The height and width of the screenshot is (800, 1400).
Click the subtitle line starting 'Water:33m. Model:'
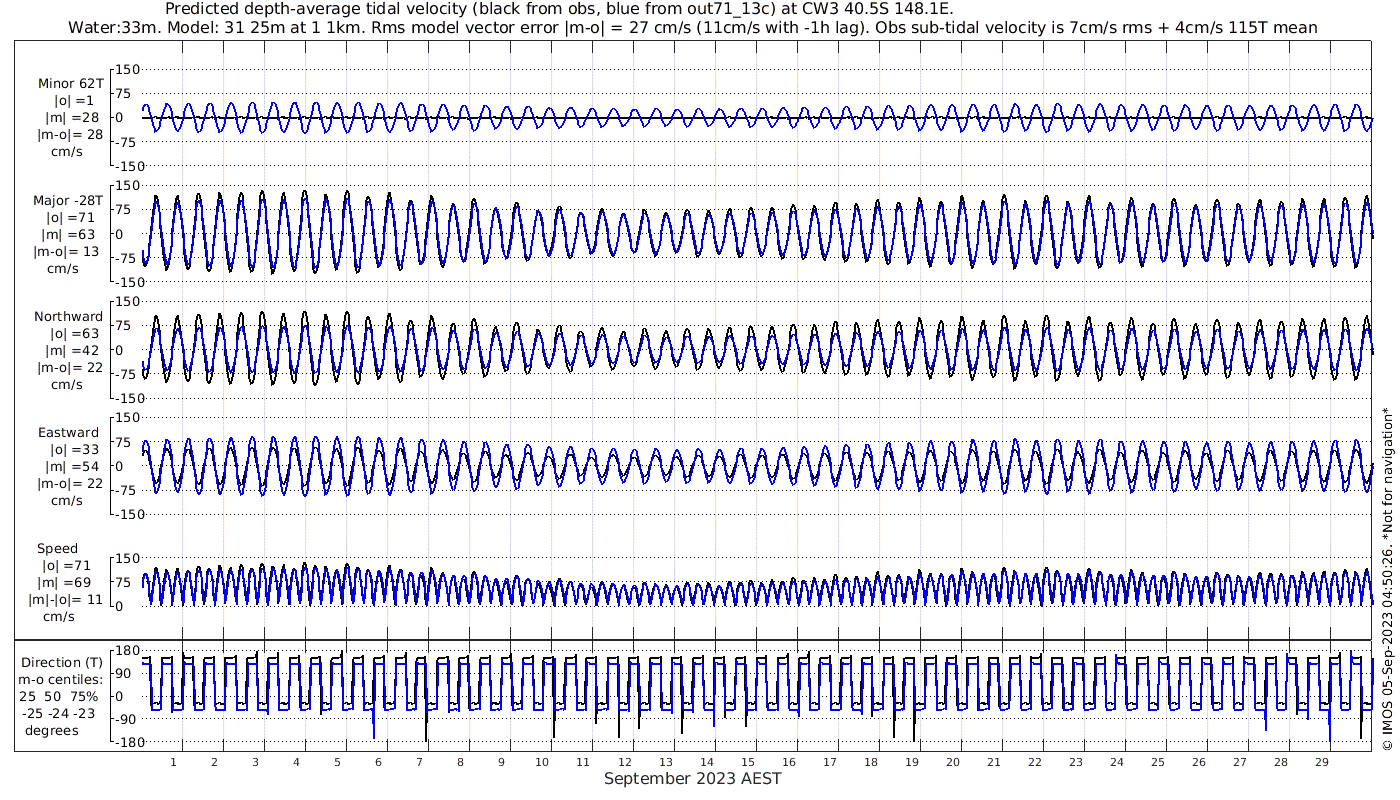(x=692, y=27)
